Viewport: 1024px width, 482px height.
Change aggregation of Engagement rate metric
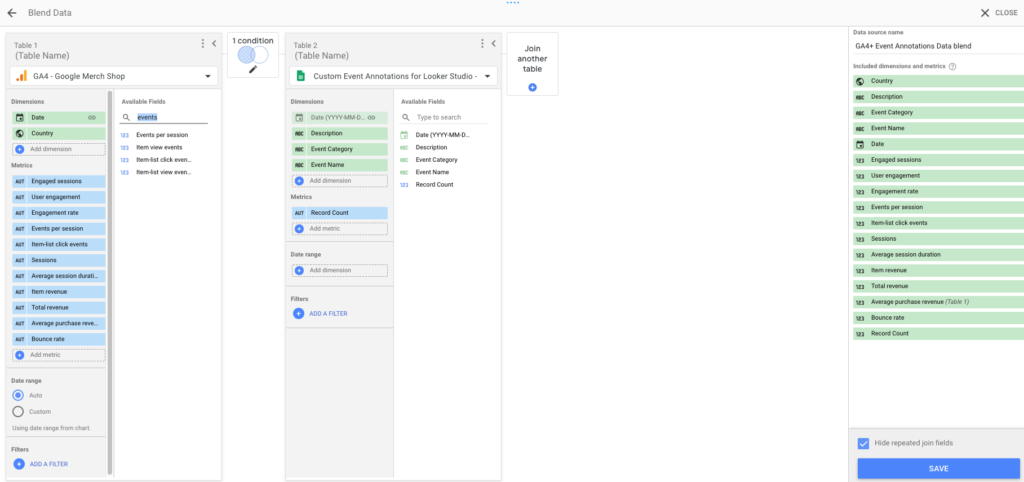[20, 213]
